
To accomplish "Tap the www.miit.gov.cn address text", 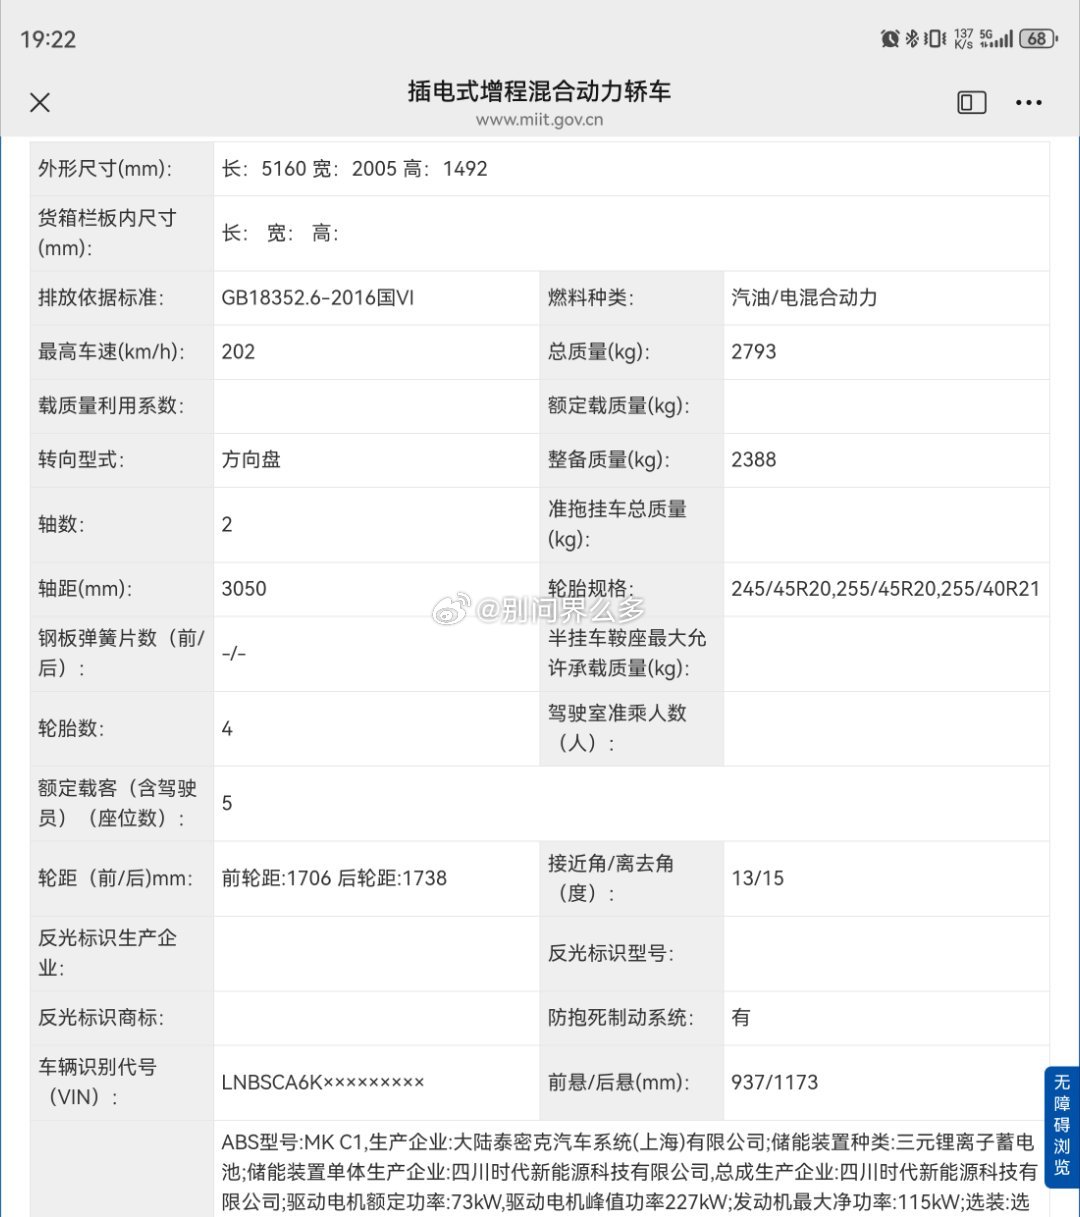I will (x=539, y=120).
